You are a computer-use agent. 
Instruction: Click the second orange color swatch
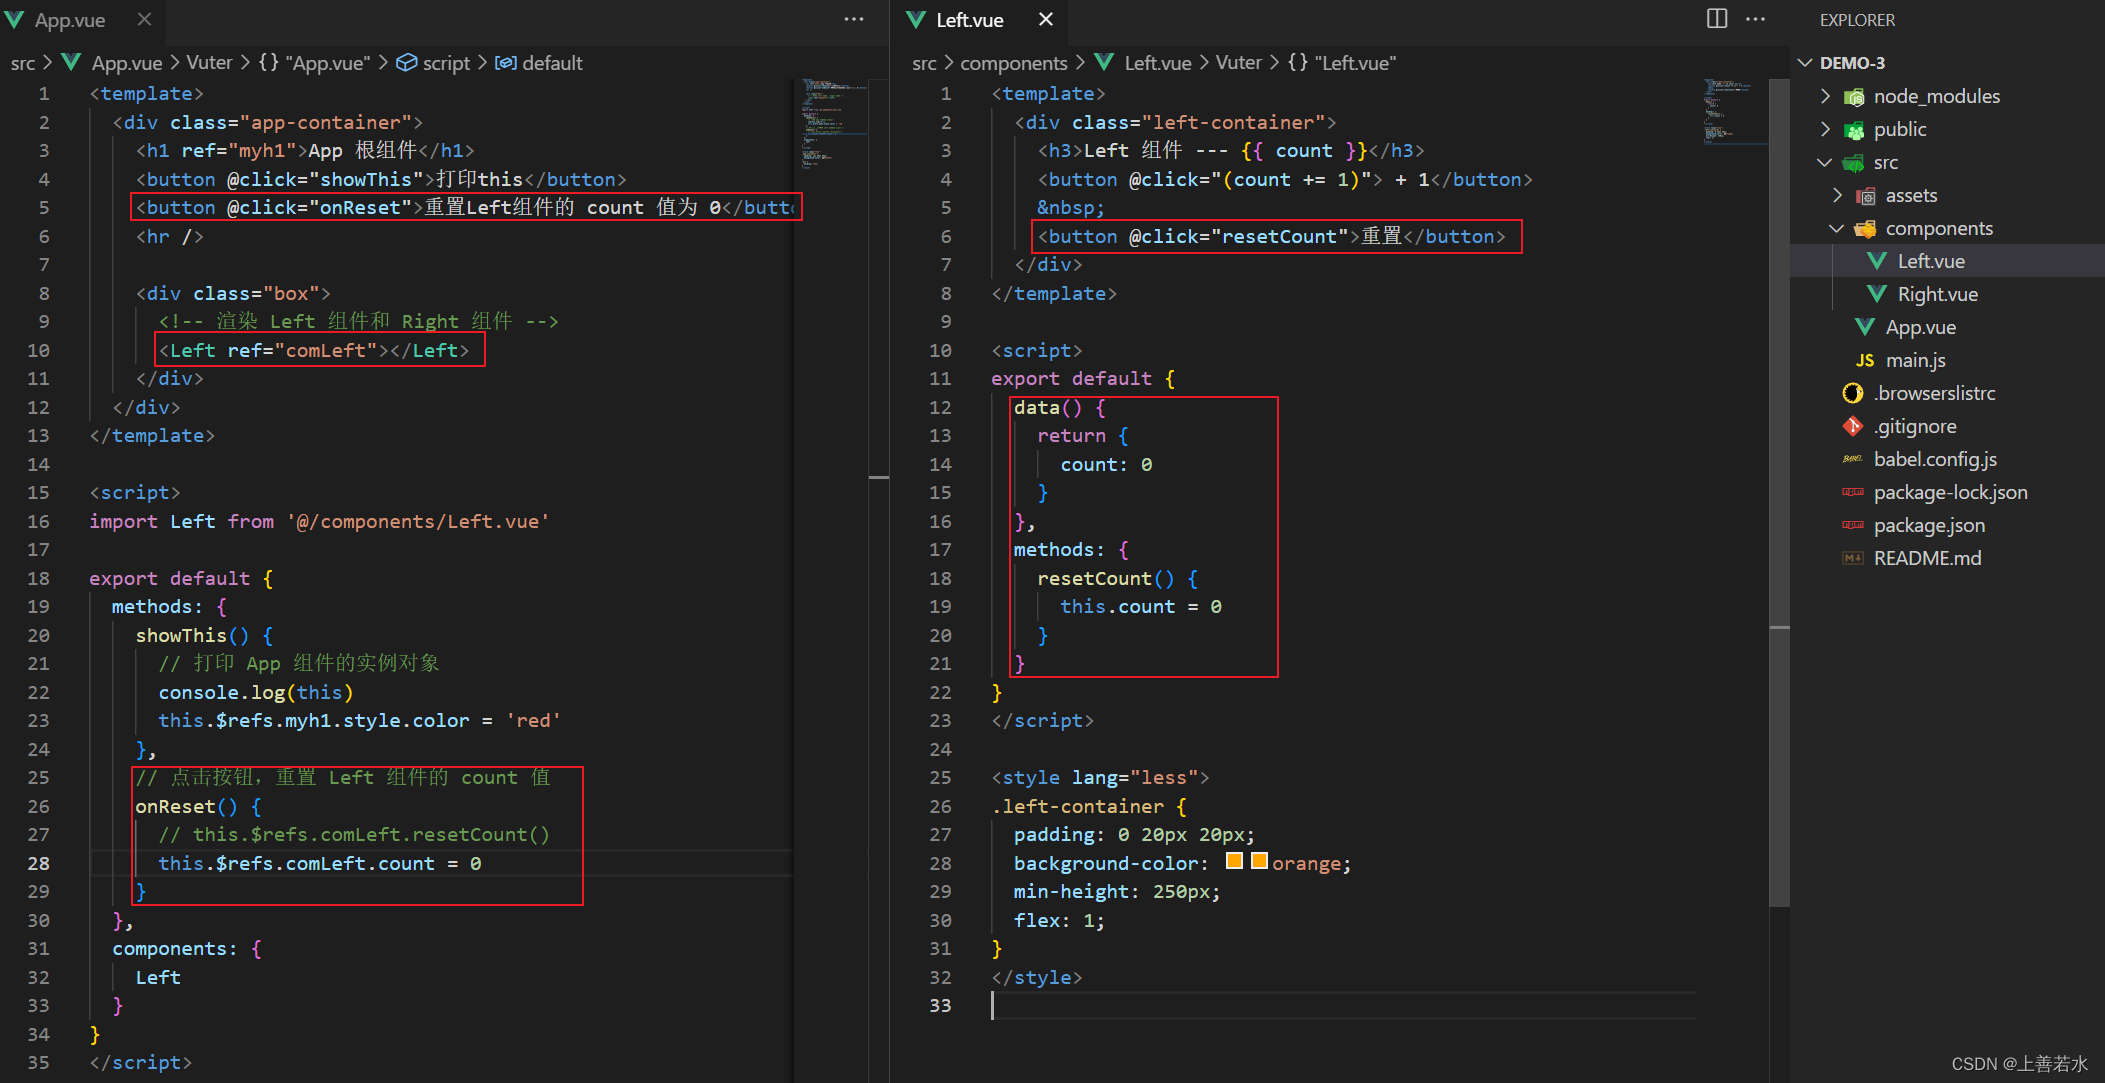[1259, 861]
